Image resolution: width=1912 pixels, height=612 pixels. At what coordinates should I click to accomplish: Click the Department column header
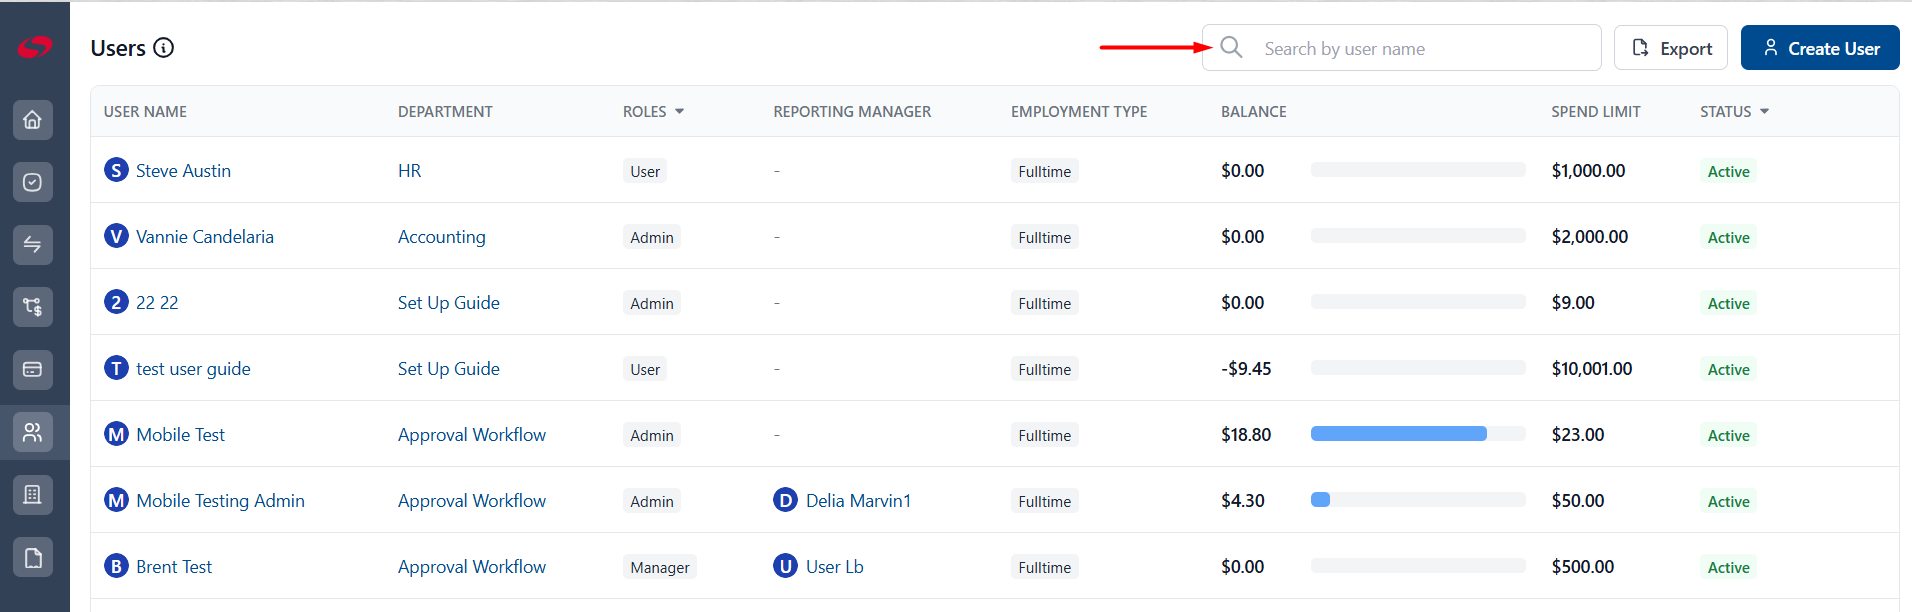click(445, 112)
